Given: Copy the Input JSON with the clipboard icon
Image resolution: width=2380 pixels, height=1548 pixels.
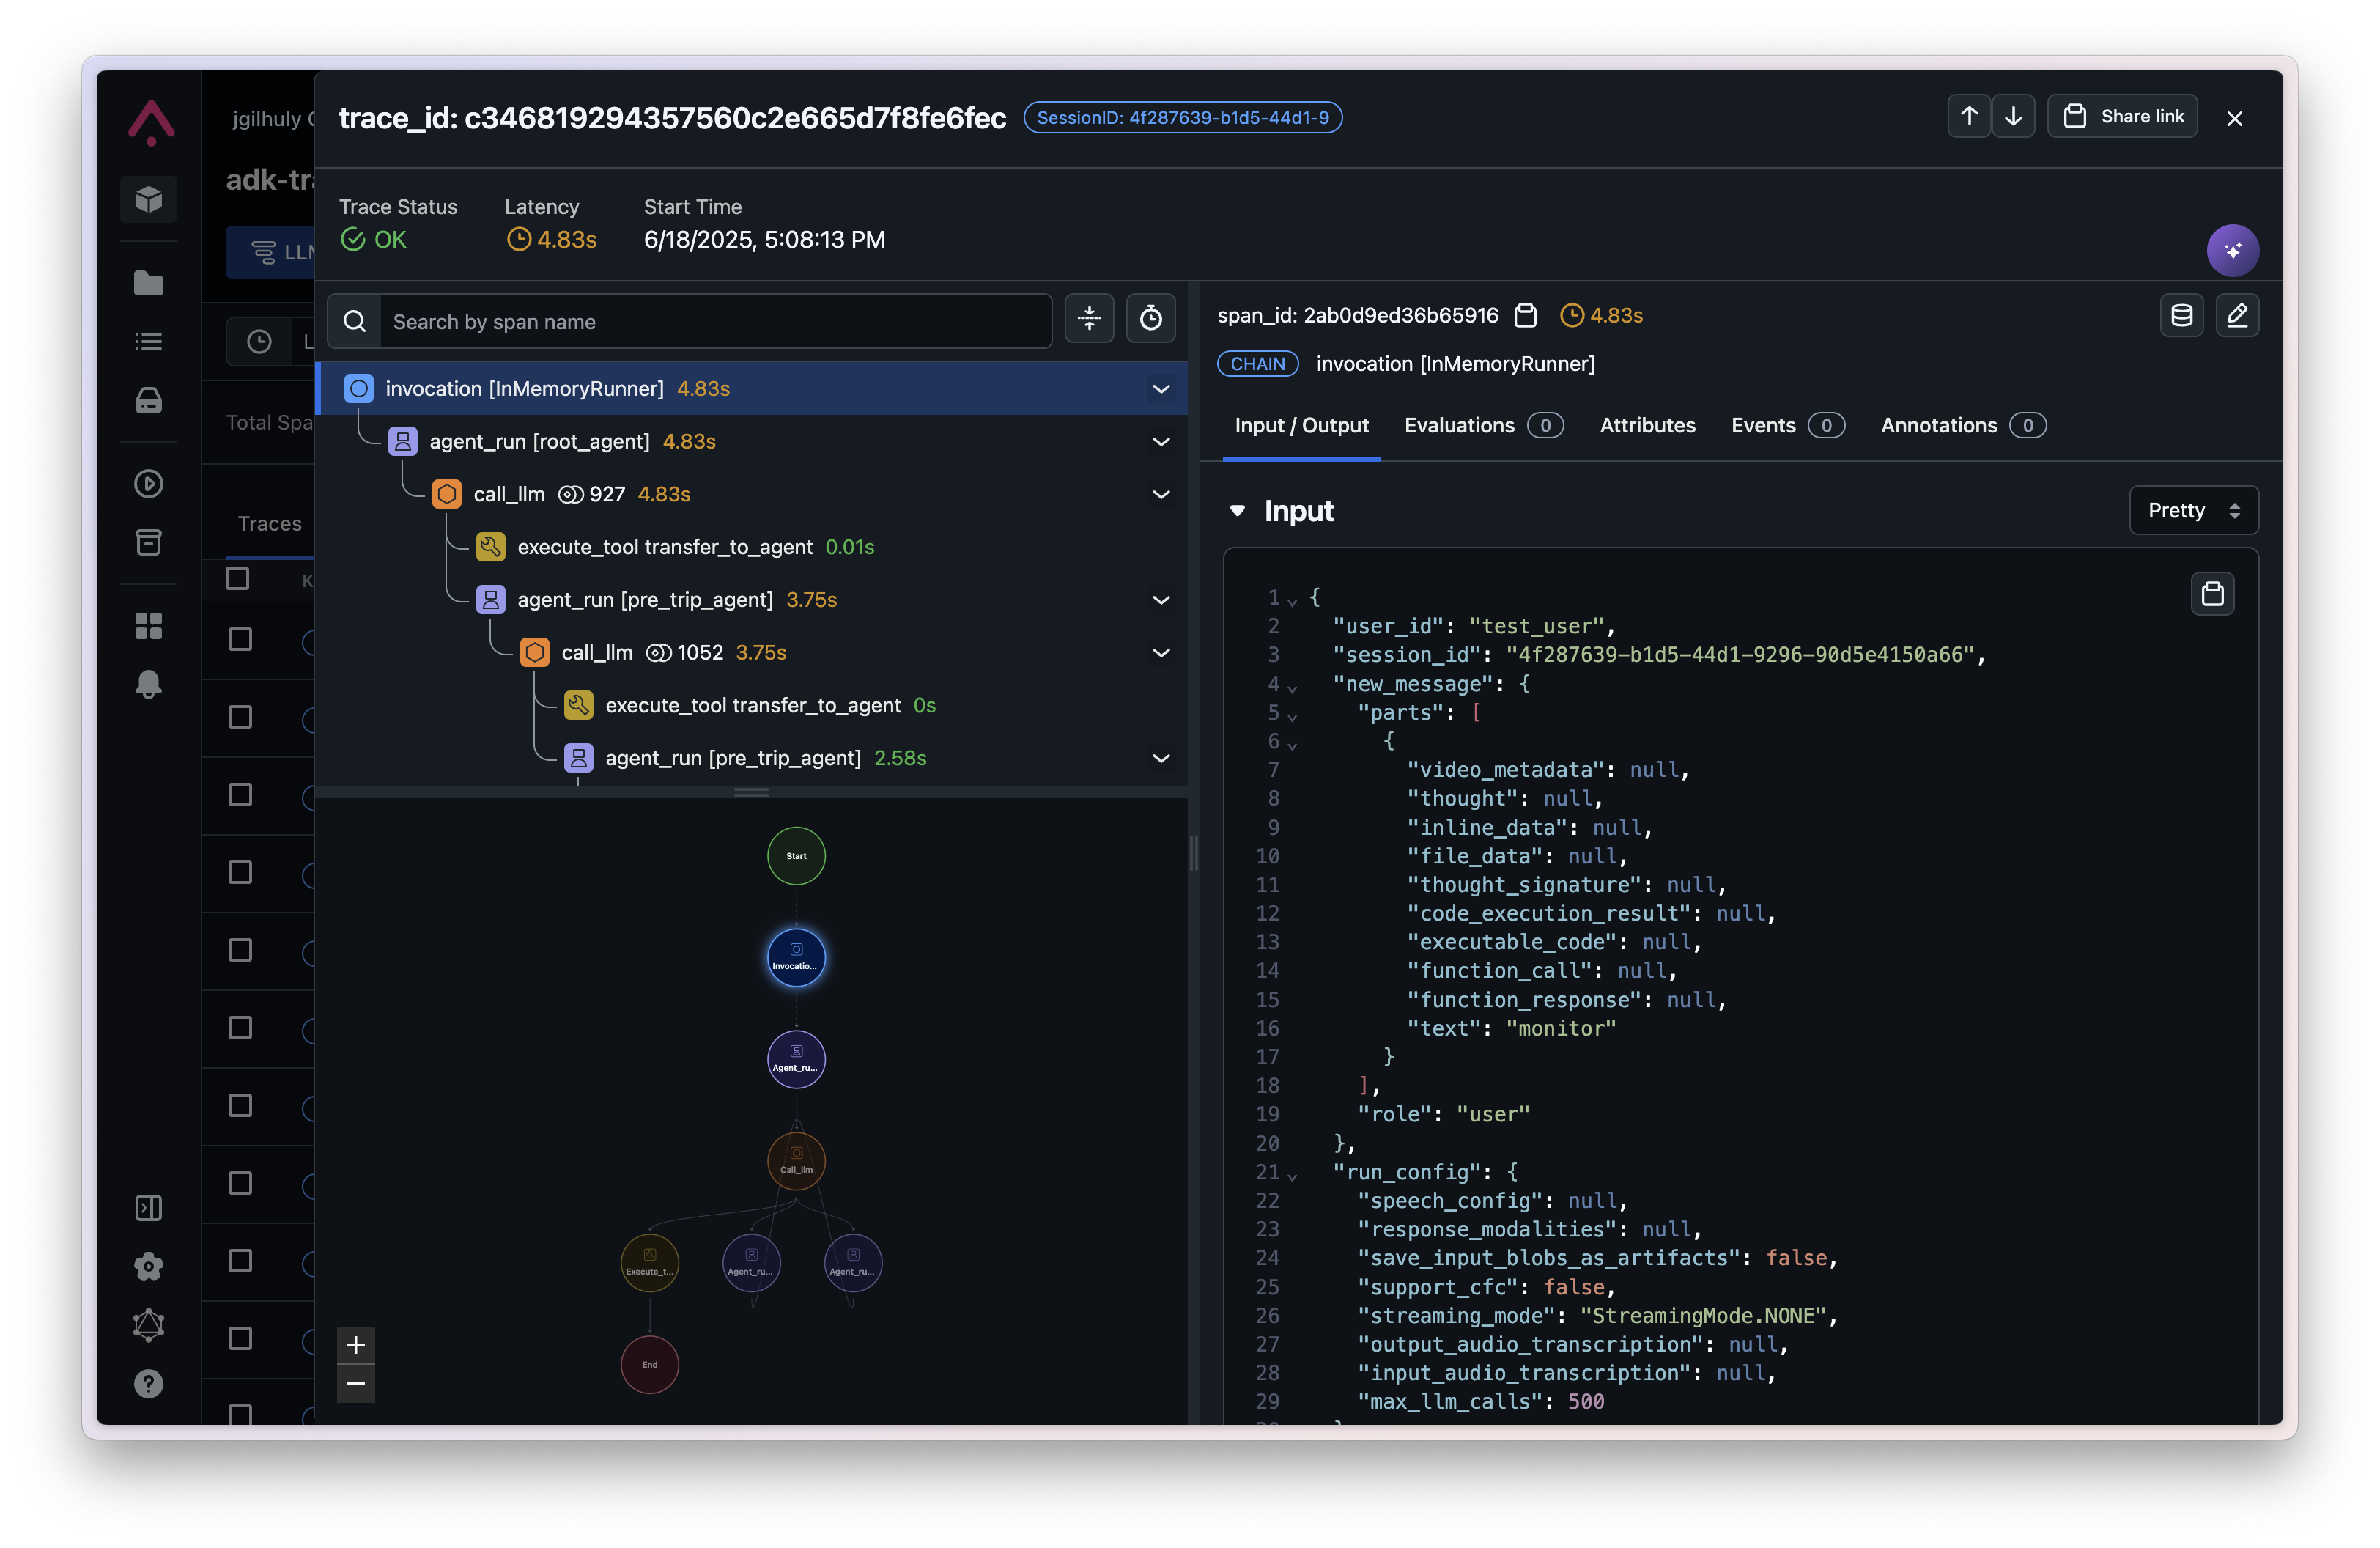Looking at the screenshot, I should click(x=2212, y=594).
